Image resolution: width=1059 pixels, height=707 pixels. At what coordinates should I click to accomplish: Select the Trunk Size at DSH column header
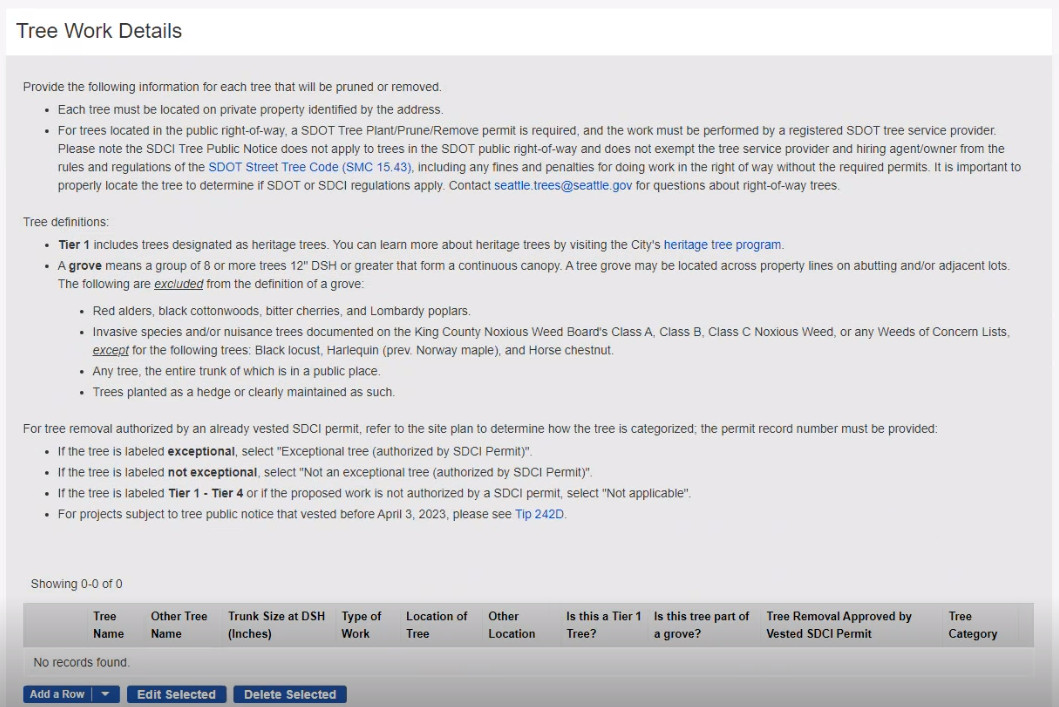pyautogui.click(x=276, y=625)
